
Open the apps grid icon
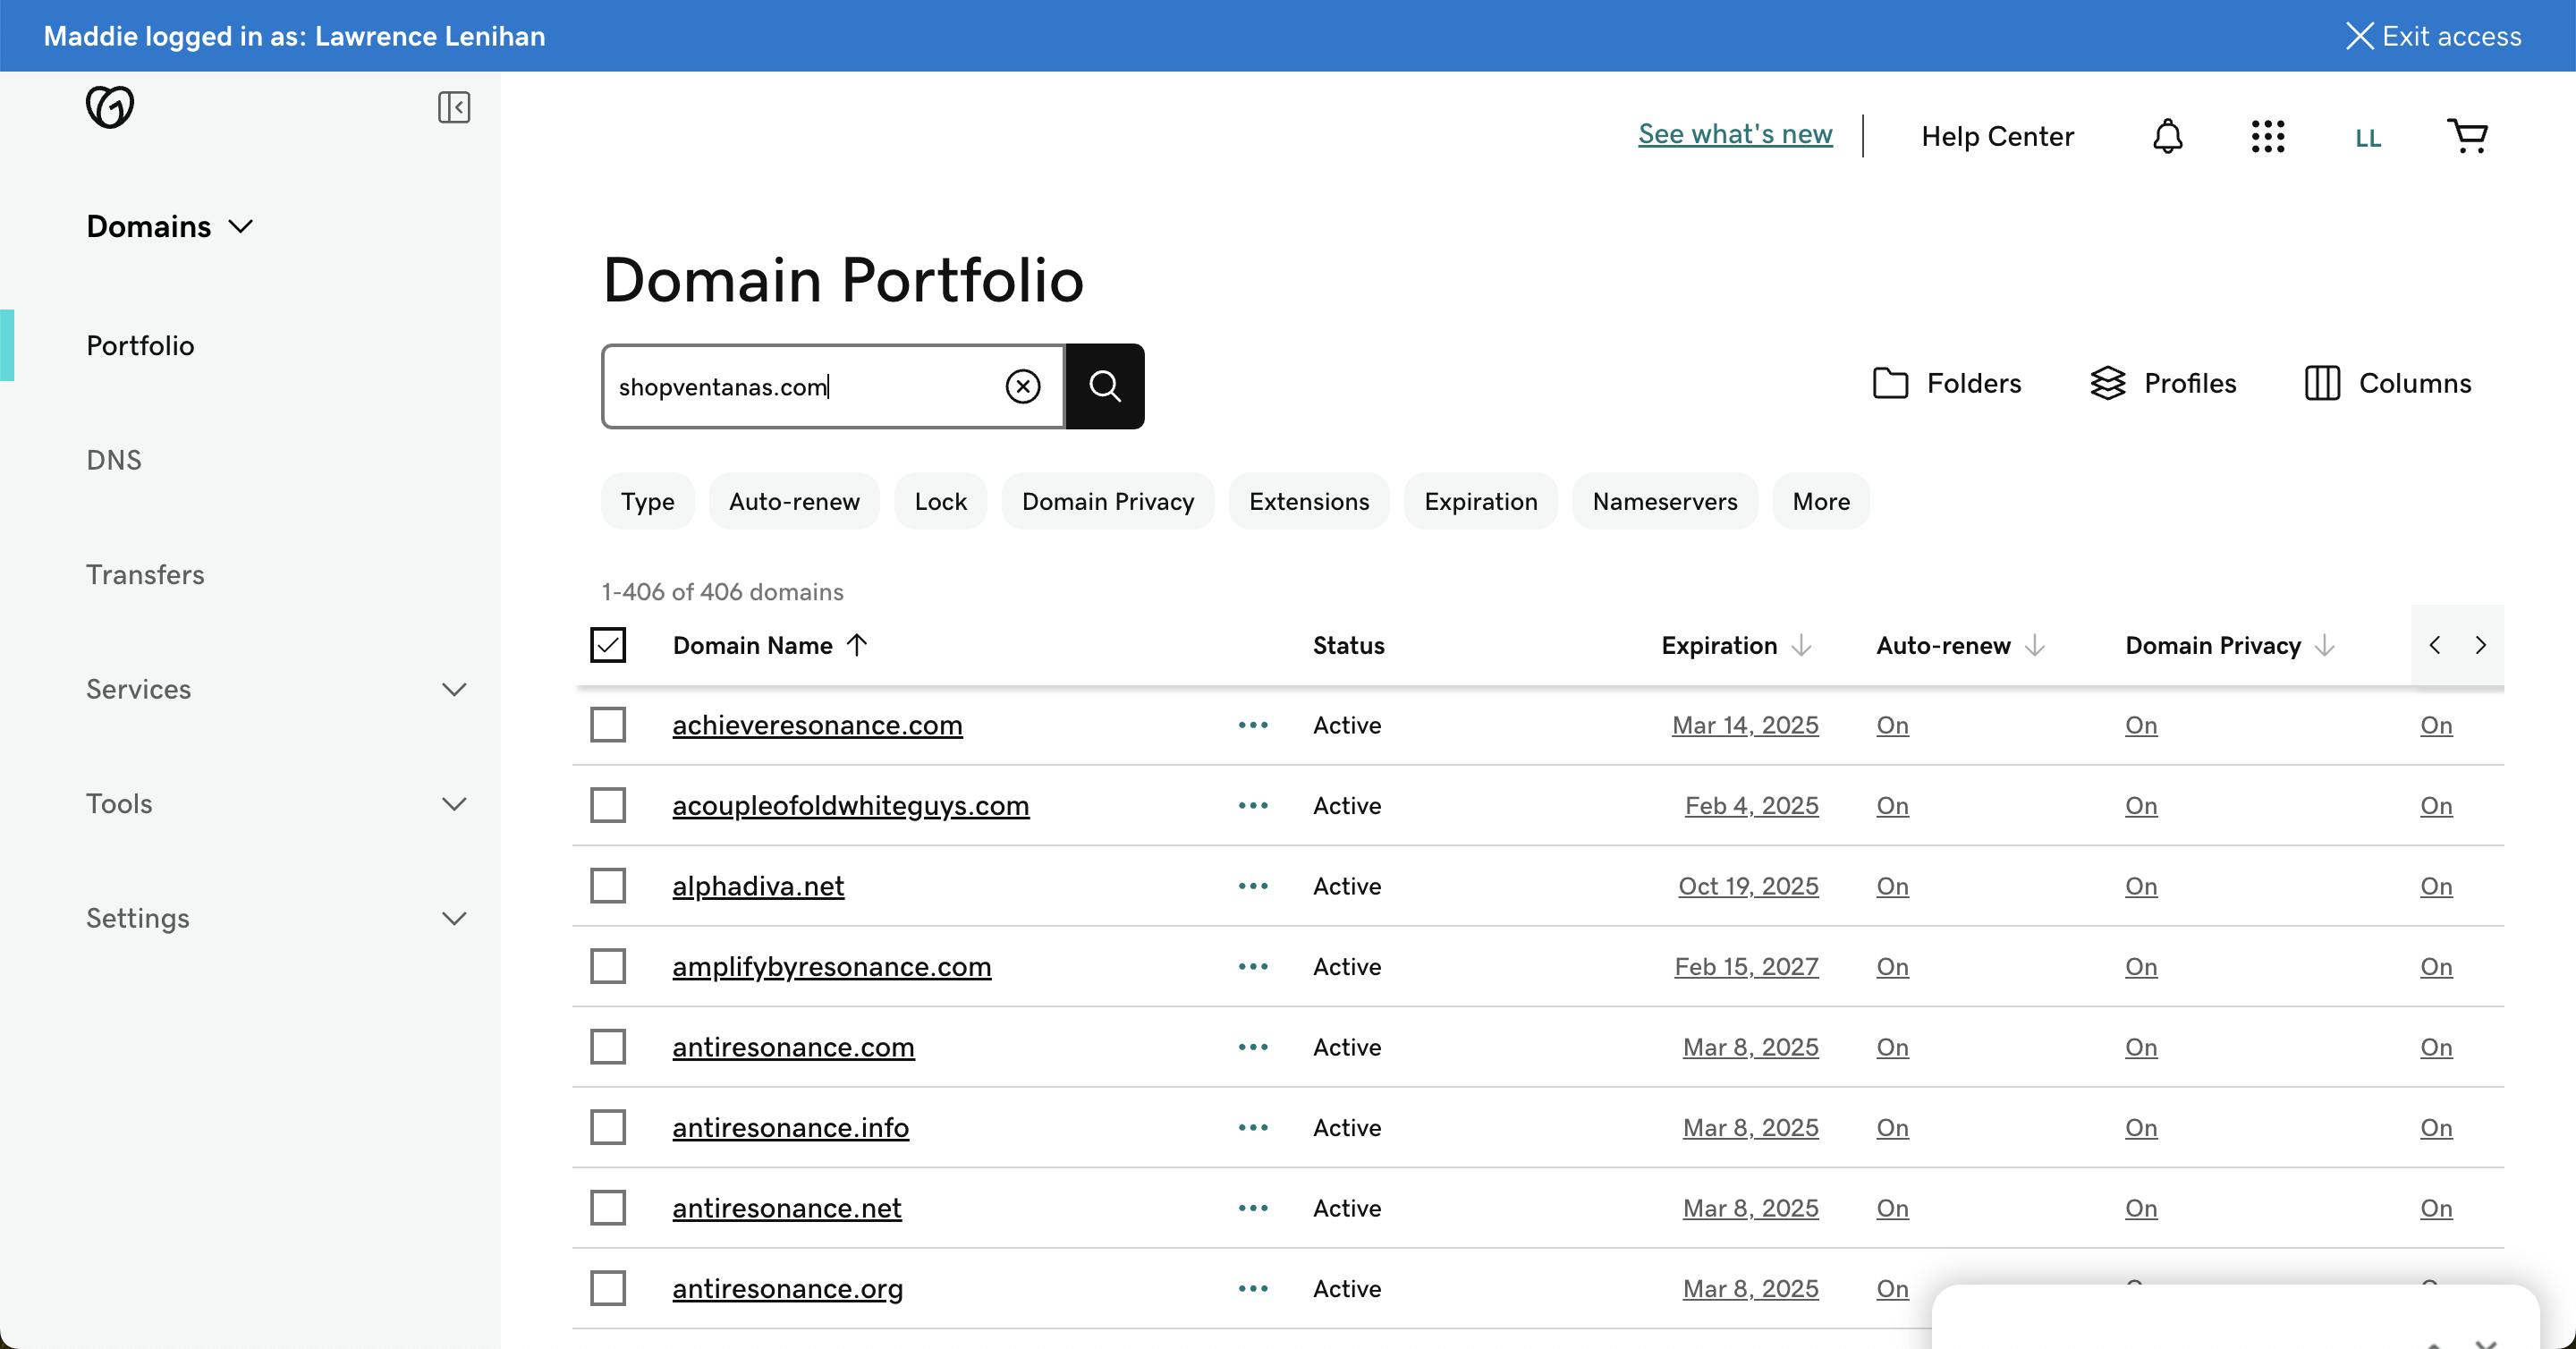[x=2268, y=136]
